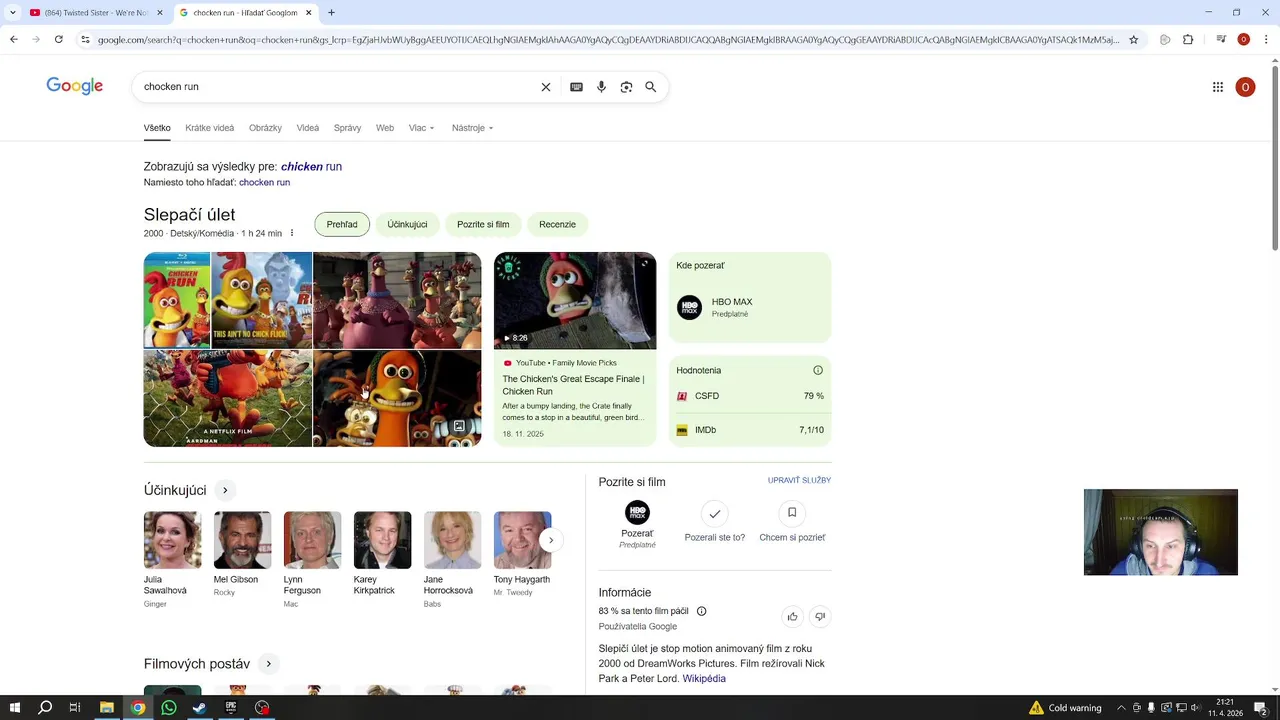Viewport: 1280px width, 720px height.
Task: Expand the Viac search filters menu
Action: click(x=421, y=128)
